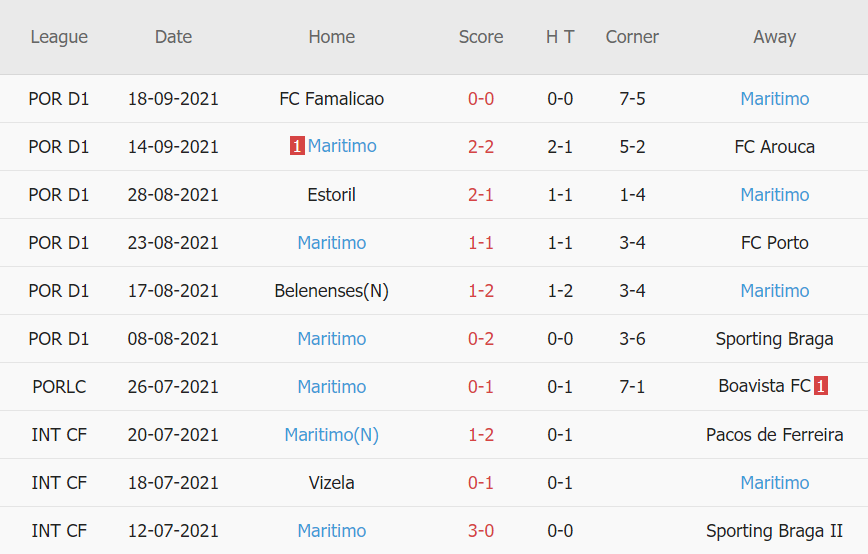The image size is (868, 554).
Task: Select FC Porto team name
Action: pos(774,243)
